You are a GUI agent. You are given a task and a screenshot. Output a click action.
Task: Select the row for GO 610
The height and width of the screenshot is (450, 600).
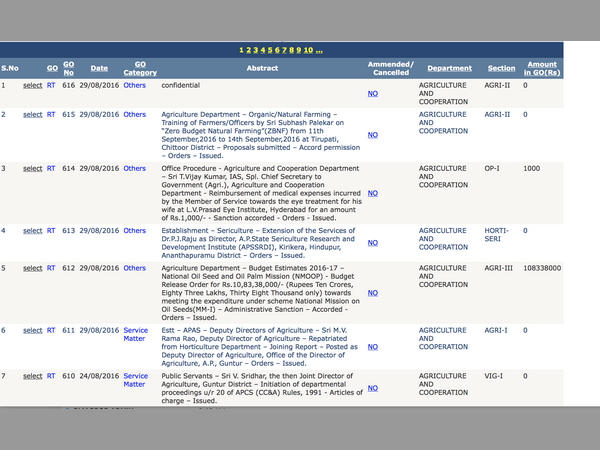pos(33,376)
